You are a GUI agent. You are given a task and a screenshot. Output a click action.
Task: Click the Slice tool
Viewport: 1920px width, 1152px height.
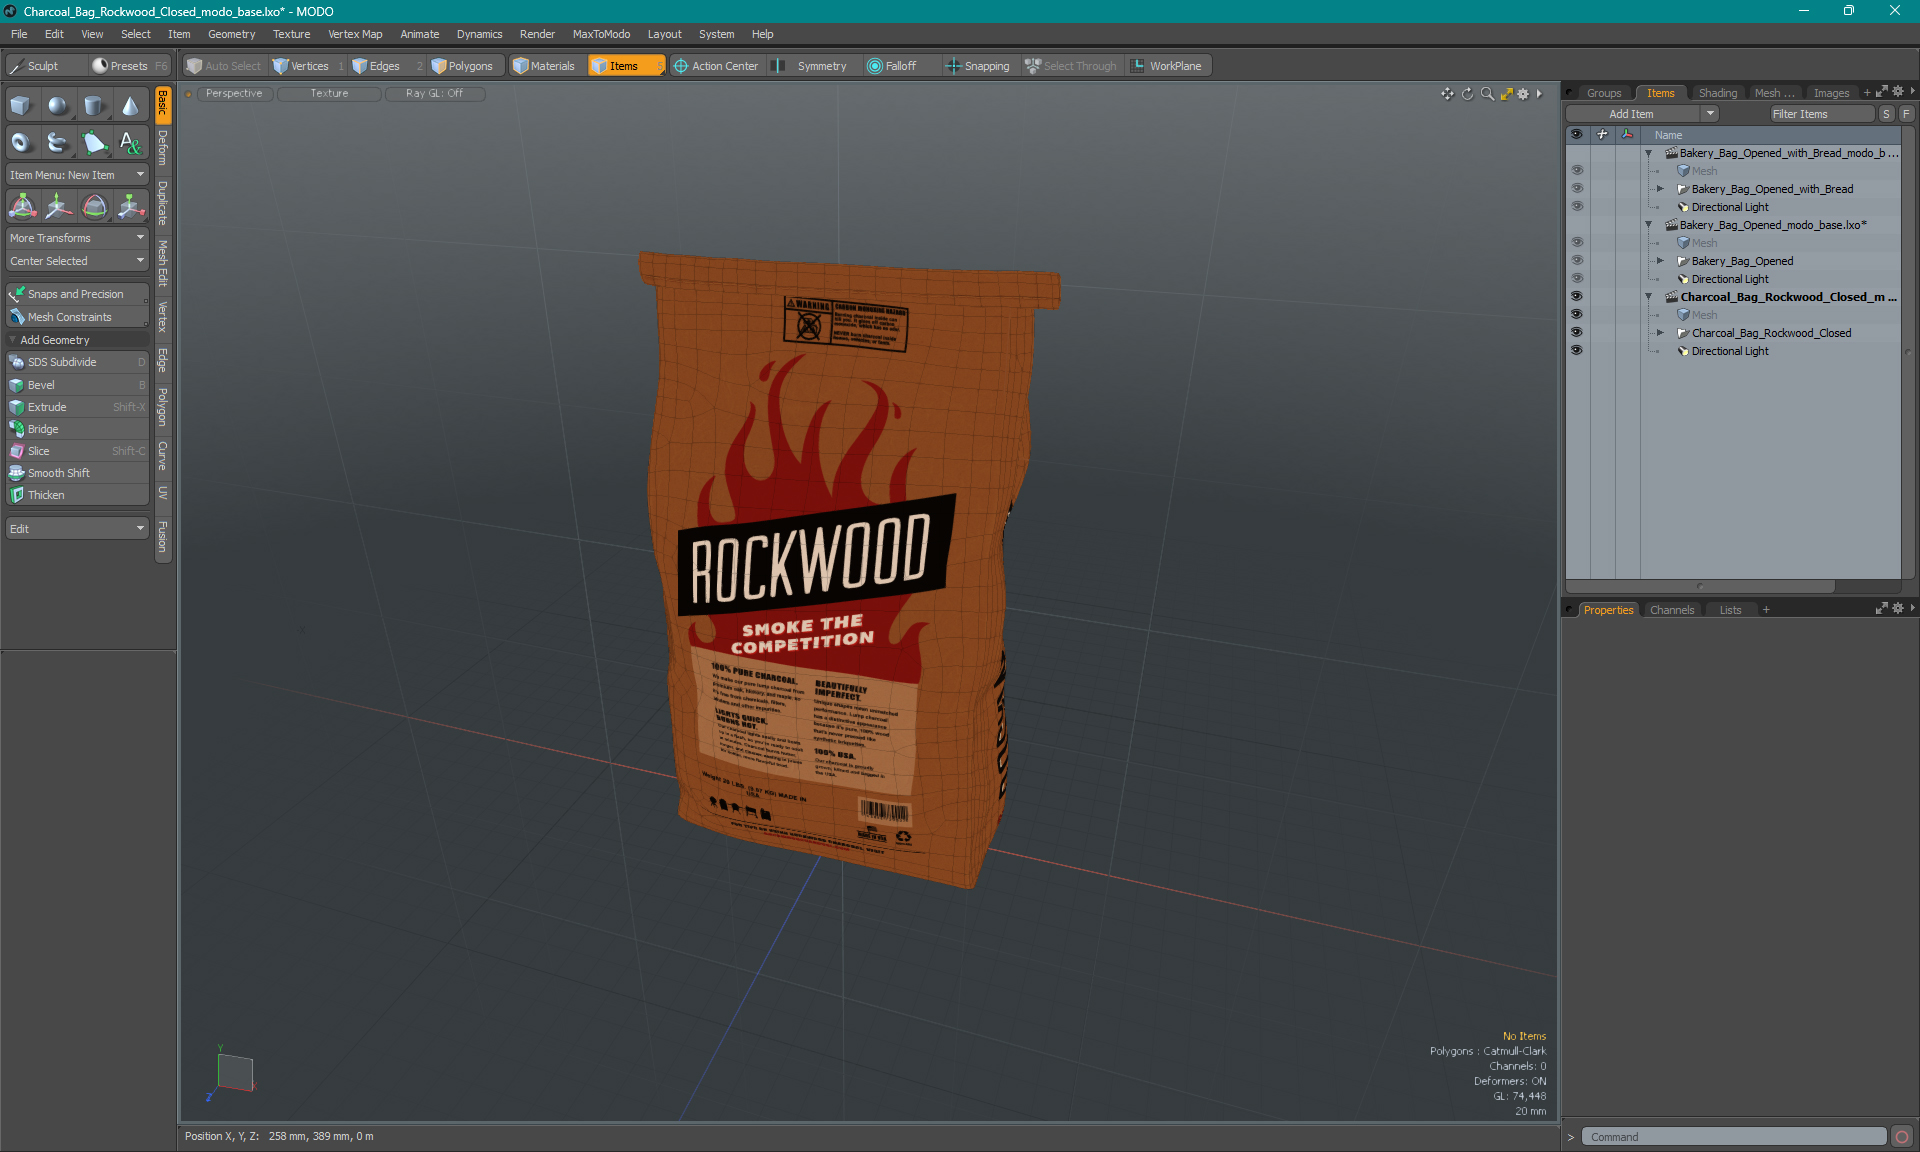point(77,451)
